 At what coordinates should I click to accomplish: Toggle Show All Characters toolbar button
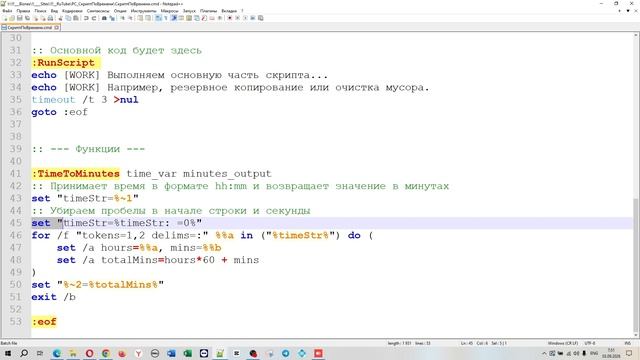pyautogui.click(x=165, y=18)
